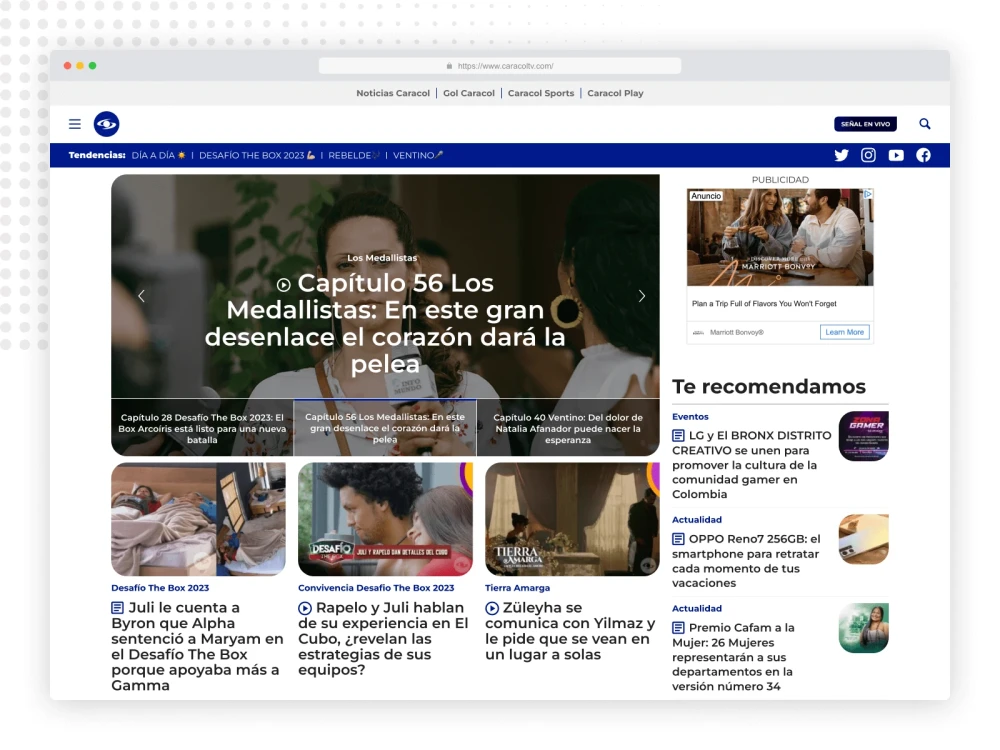
Task: Open the DESAFÍO THE BOX 2023 trend
Action: (x=257, y=155)
